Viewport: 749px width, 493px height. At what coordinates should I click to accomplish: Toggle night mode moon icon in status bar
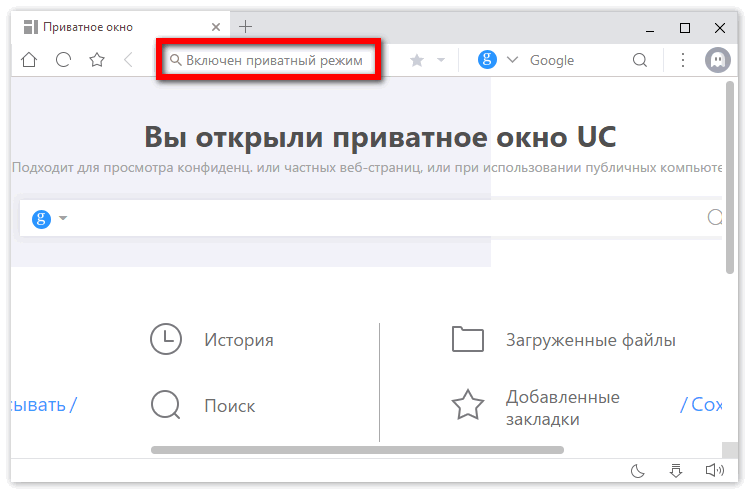click(638, 471)
